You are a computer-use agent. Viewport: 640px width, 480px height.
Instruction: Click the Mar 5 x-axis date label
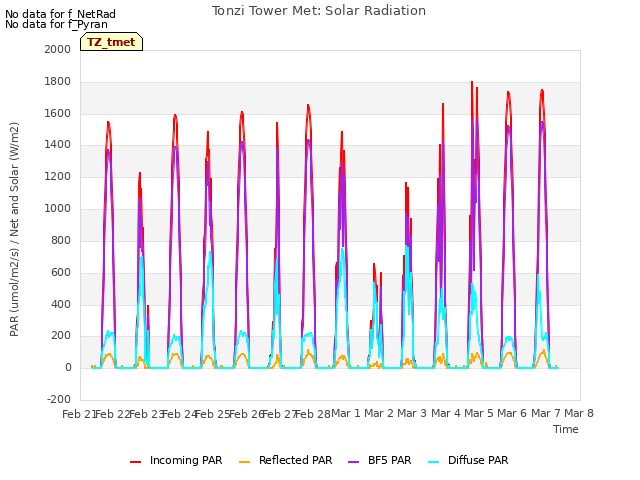[479, 413]
